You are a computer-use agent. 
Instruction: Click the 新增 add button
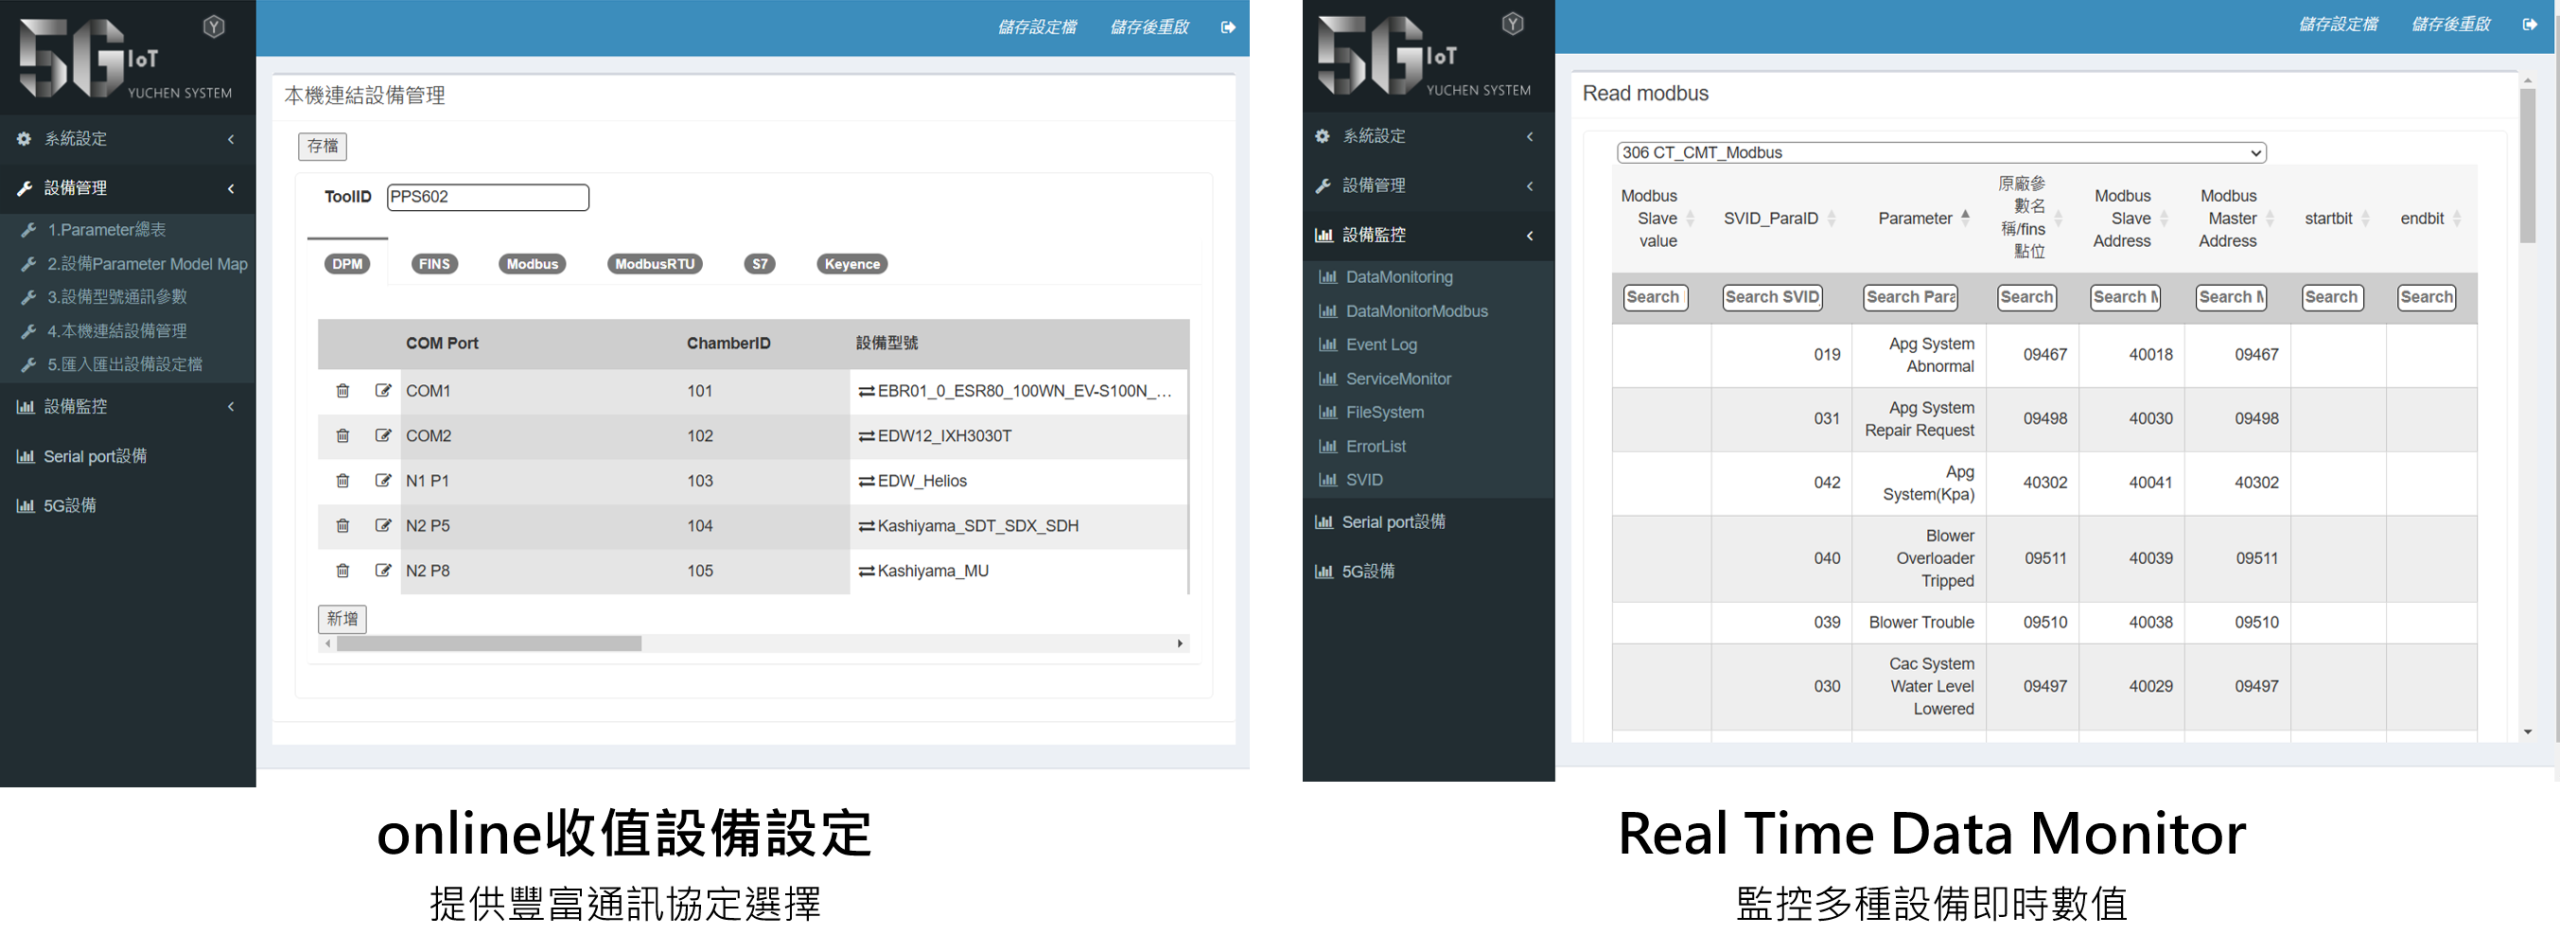(342, 619)
